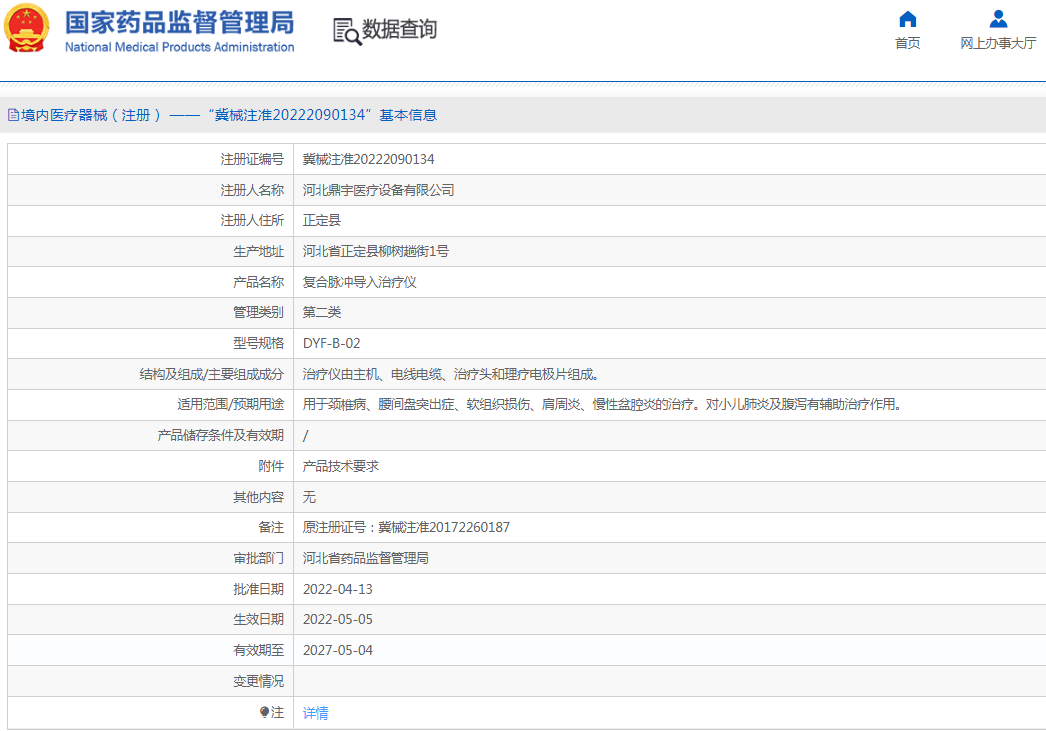Click the document icon before 境内医疗器械

13,115
